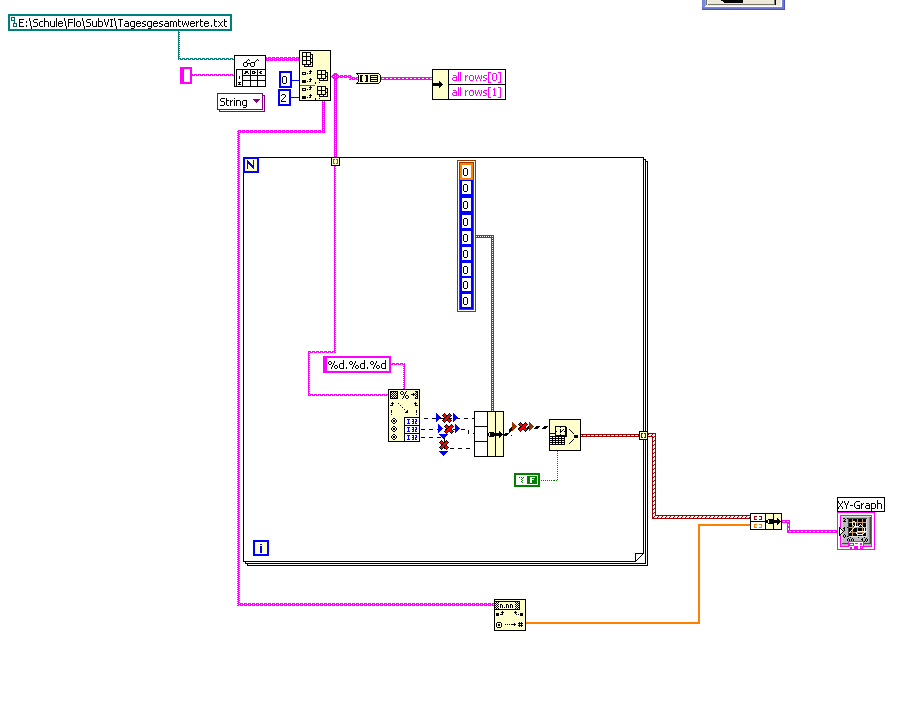
Task: Select the Bundle node feeding the XY-Graph
Action: coord(766,521)
